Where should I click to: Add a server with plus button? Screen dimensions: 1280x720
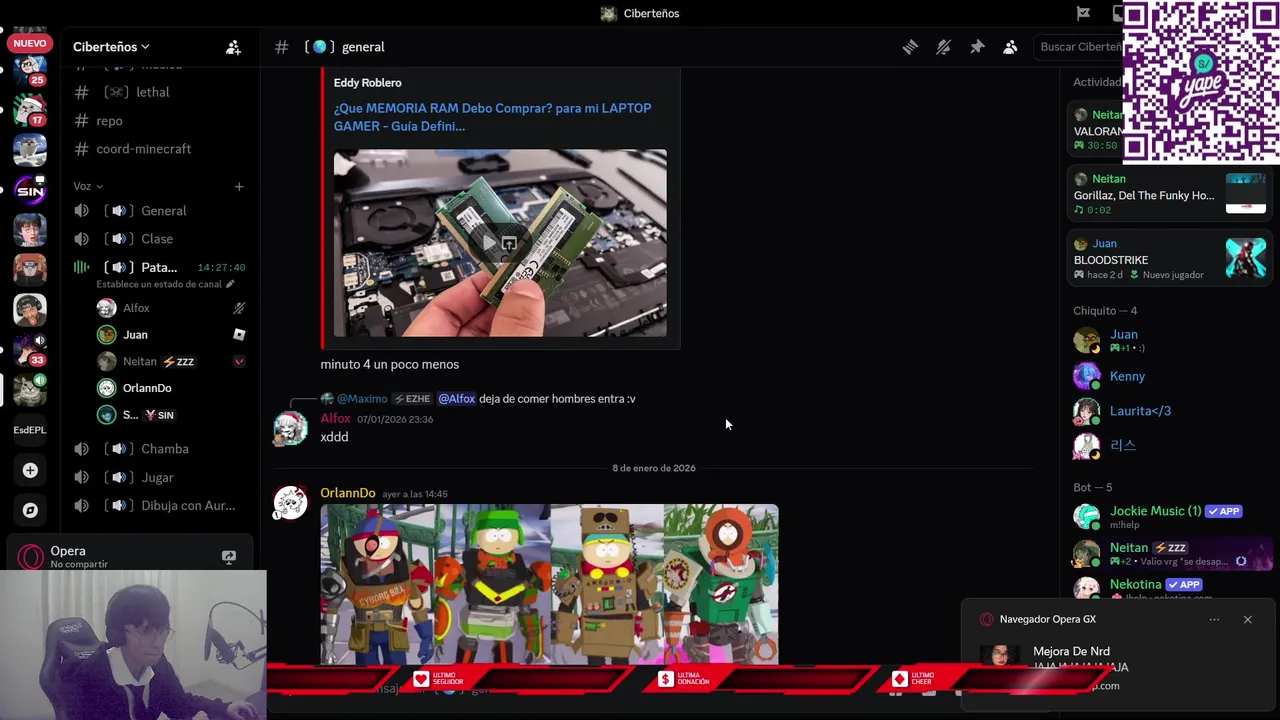pyautogui.click(x=30, y=470)
